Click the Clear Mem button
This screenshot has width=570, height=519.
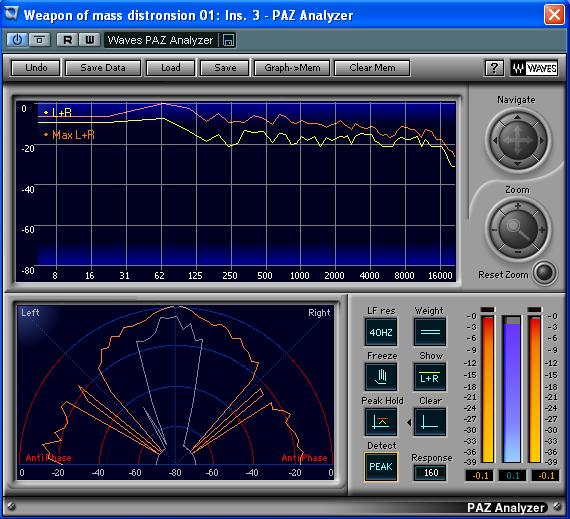click(372, 68)
